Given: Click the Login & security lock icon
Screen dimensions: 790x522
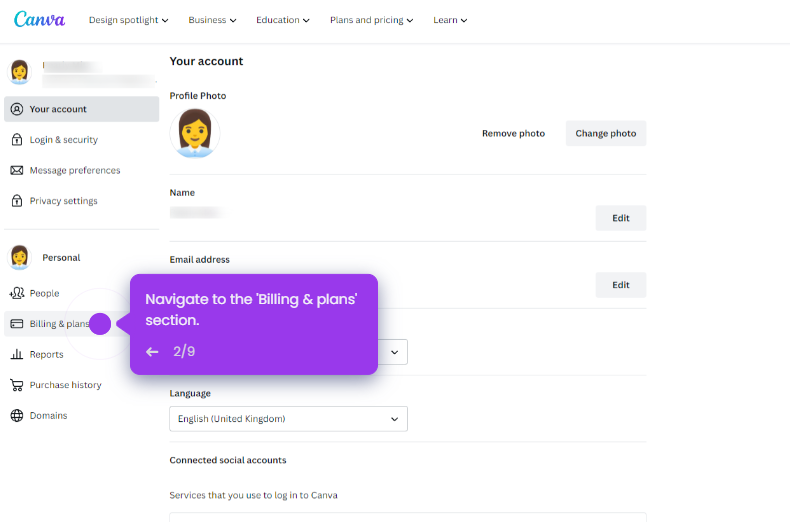Looking at the screenshot, I should pos(17,140).
